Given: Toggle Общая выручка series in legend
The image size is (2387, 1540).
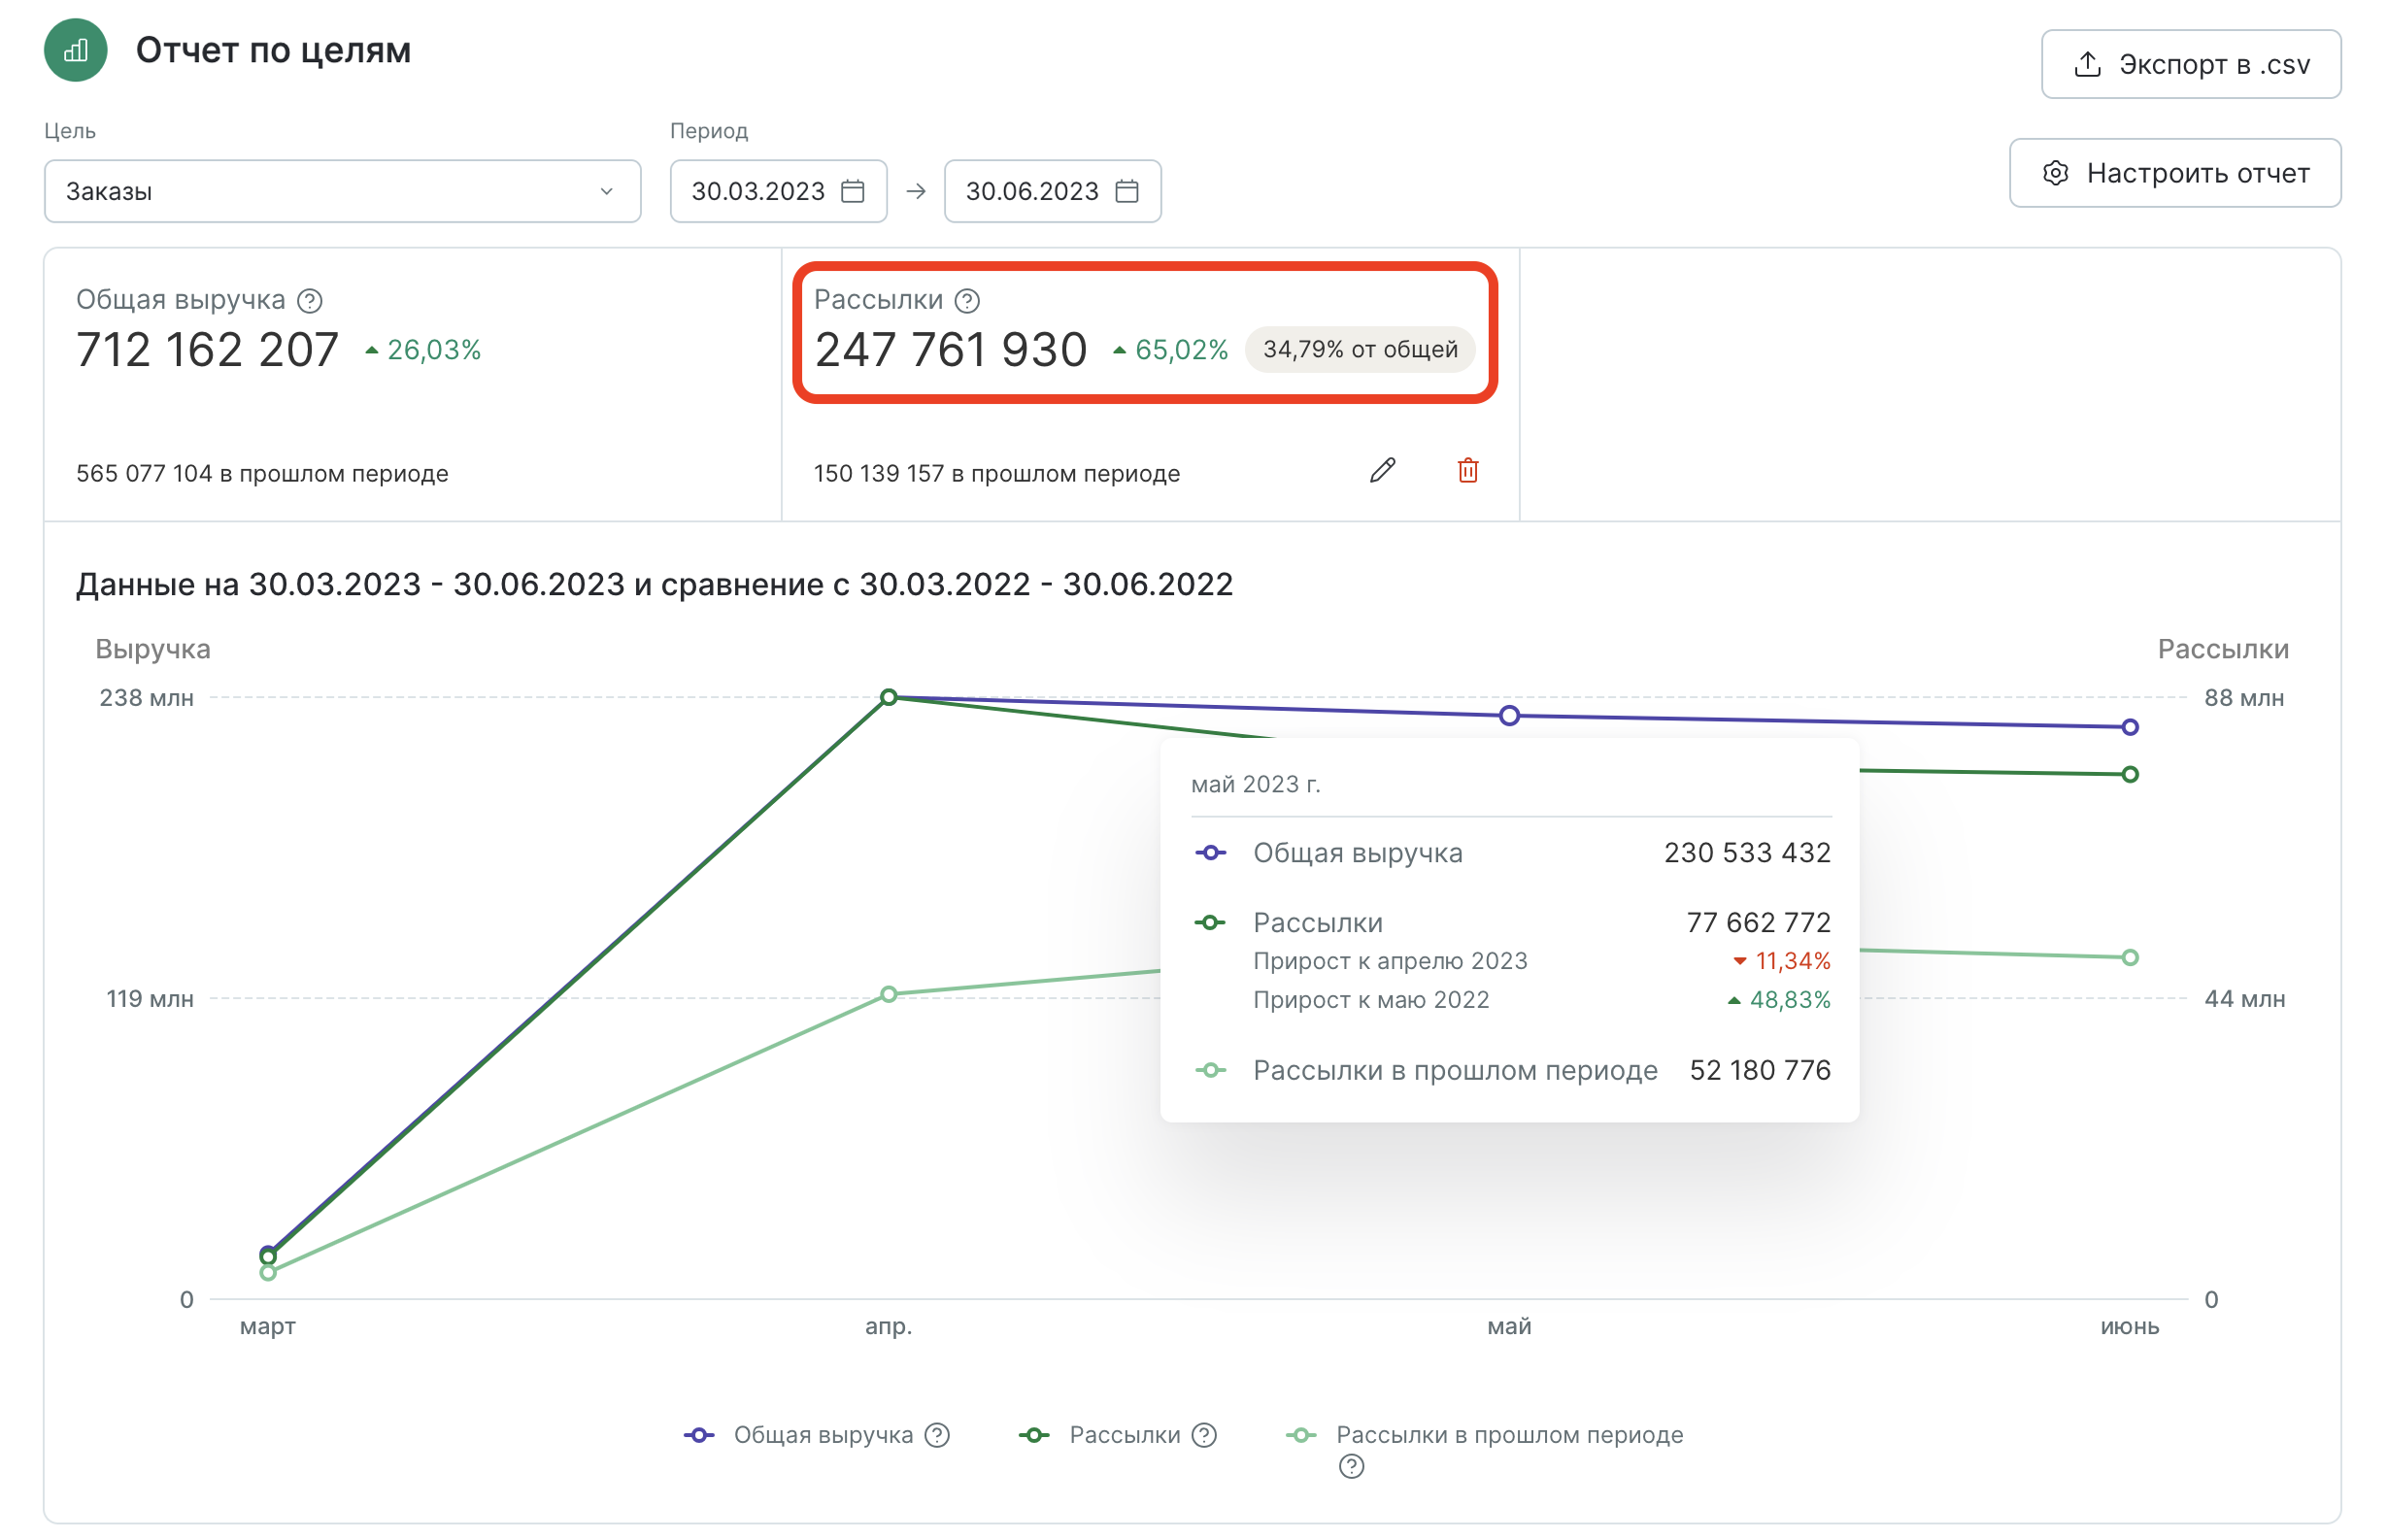Looking at the screenshot, I should [x=798, y=1434].
